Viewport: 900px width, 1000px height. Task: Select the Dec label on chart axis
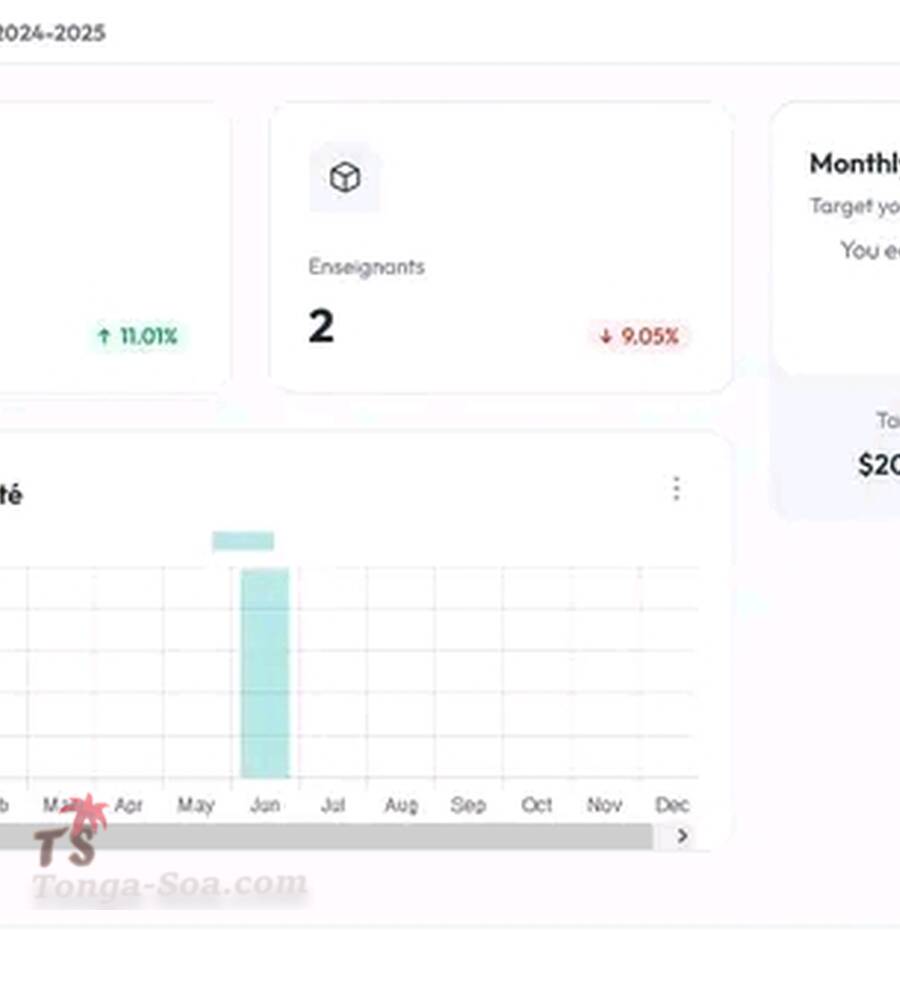[x=672, y=805]
